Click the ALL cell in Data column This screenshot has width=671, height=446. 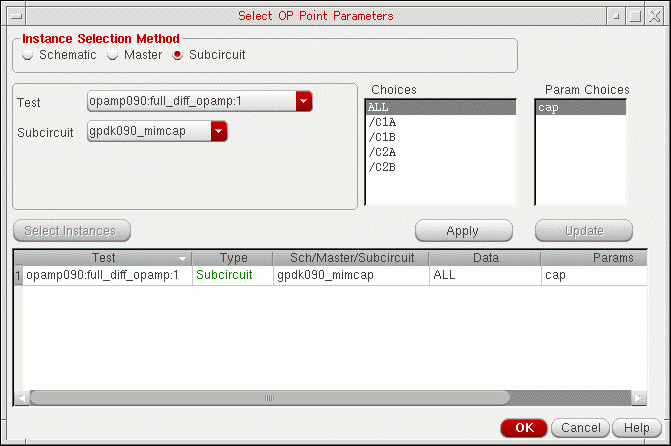tap(485, 275)
